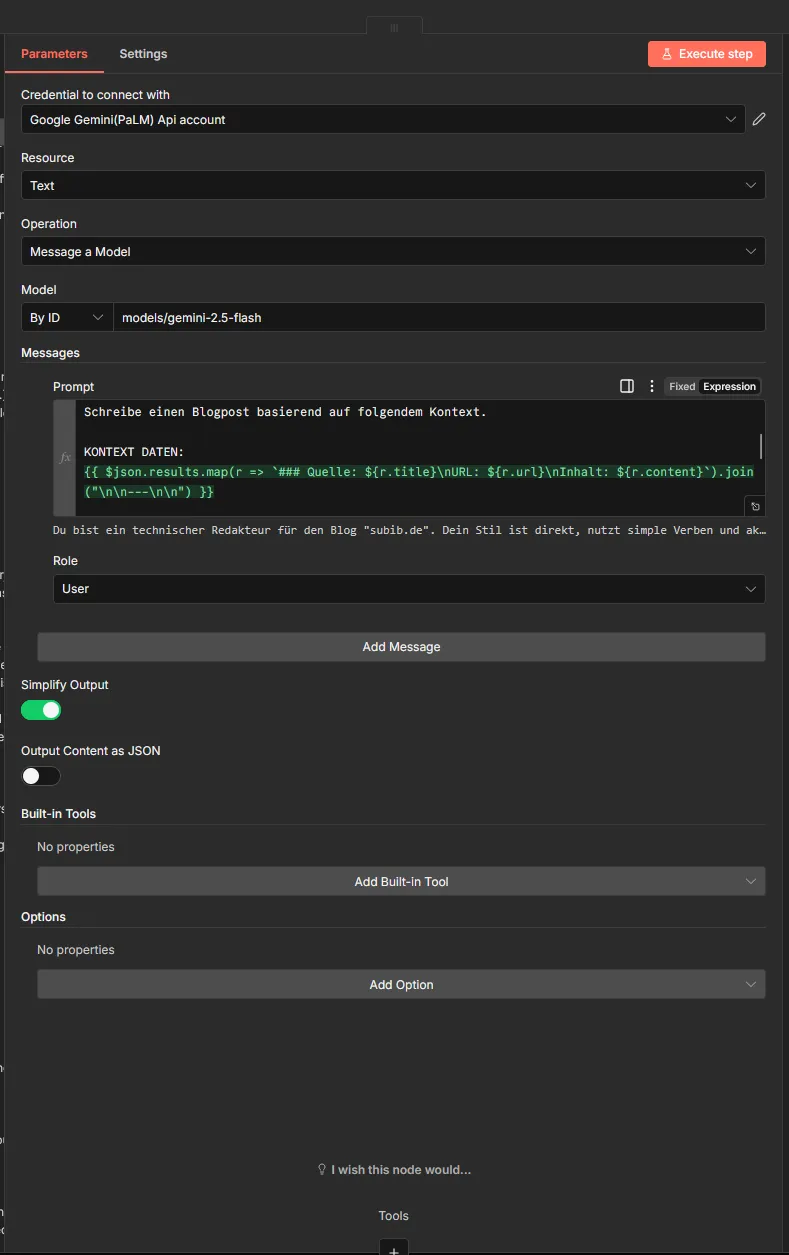Enable Output Content as JSON
Screen dimensions: 789x1255
click(x=40, y=776)
